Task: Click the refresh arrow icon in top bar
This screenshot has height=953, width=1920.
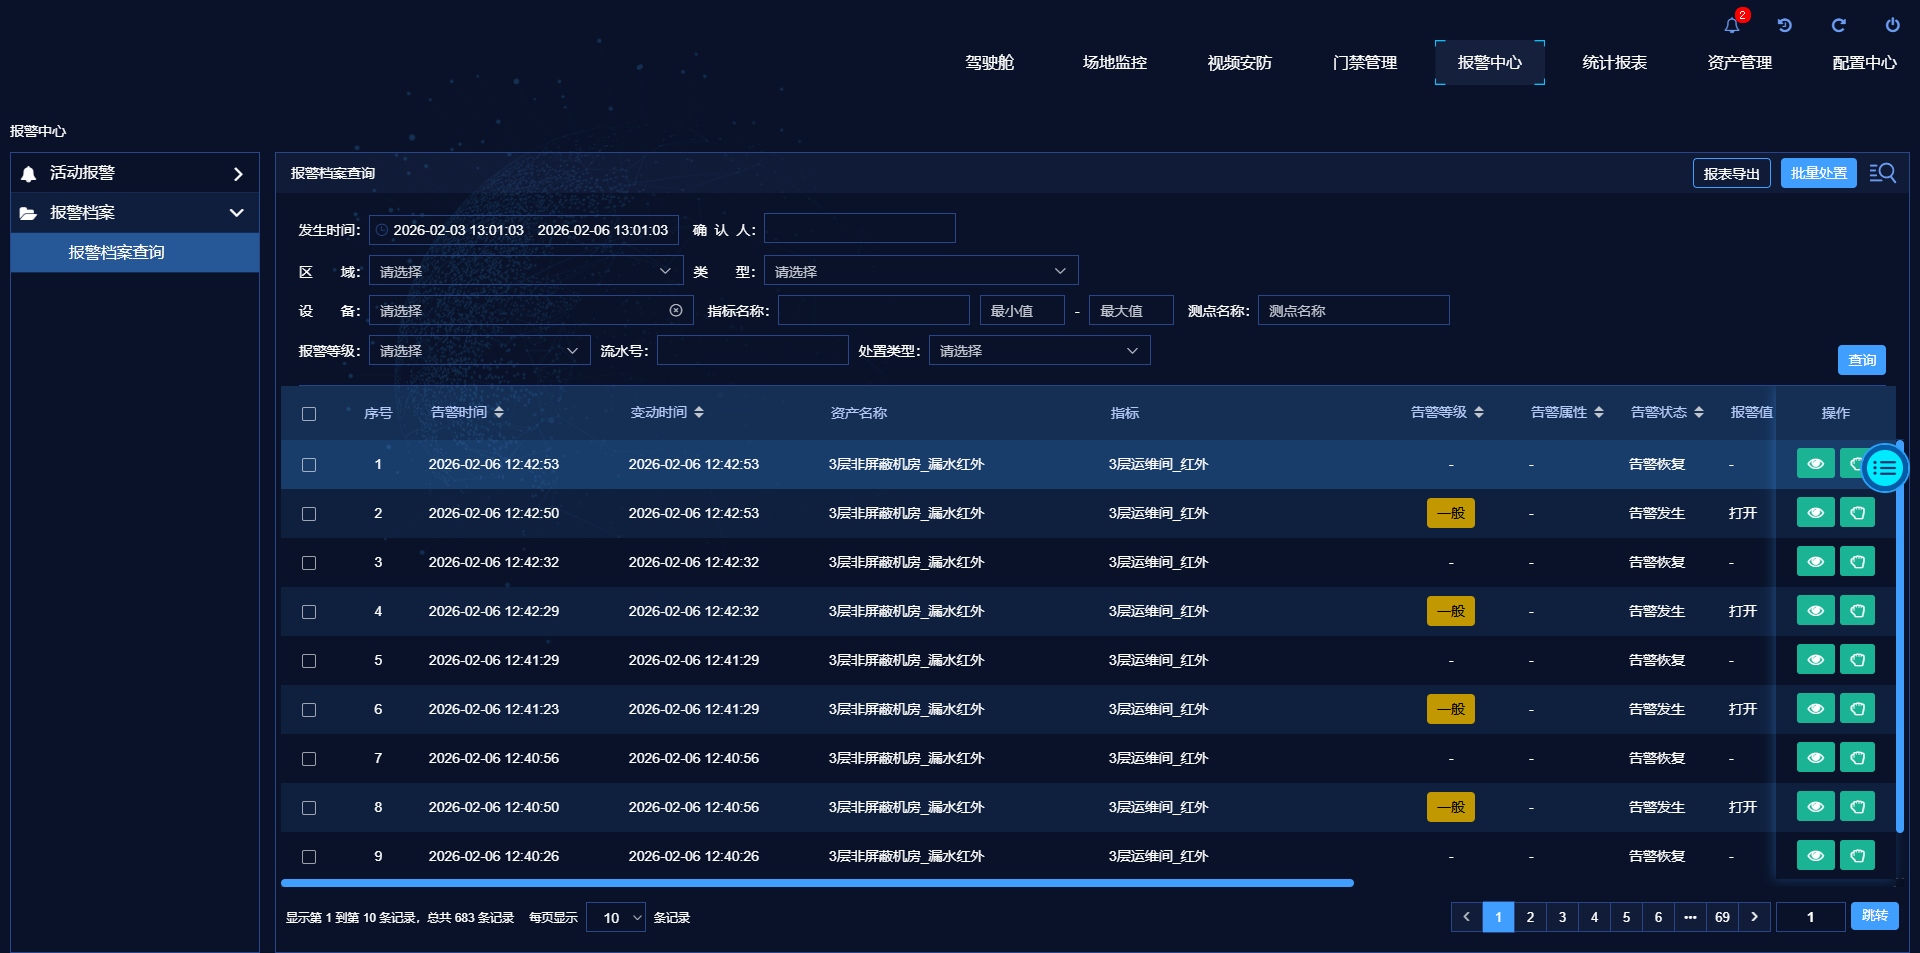Action: 1838,26
